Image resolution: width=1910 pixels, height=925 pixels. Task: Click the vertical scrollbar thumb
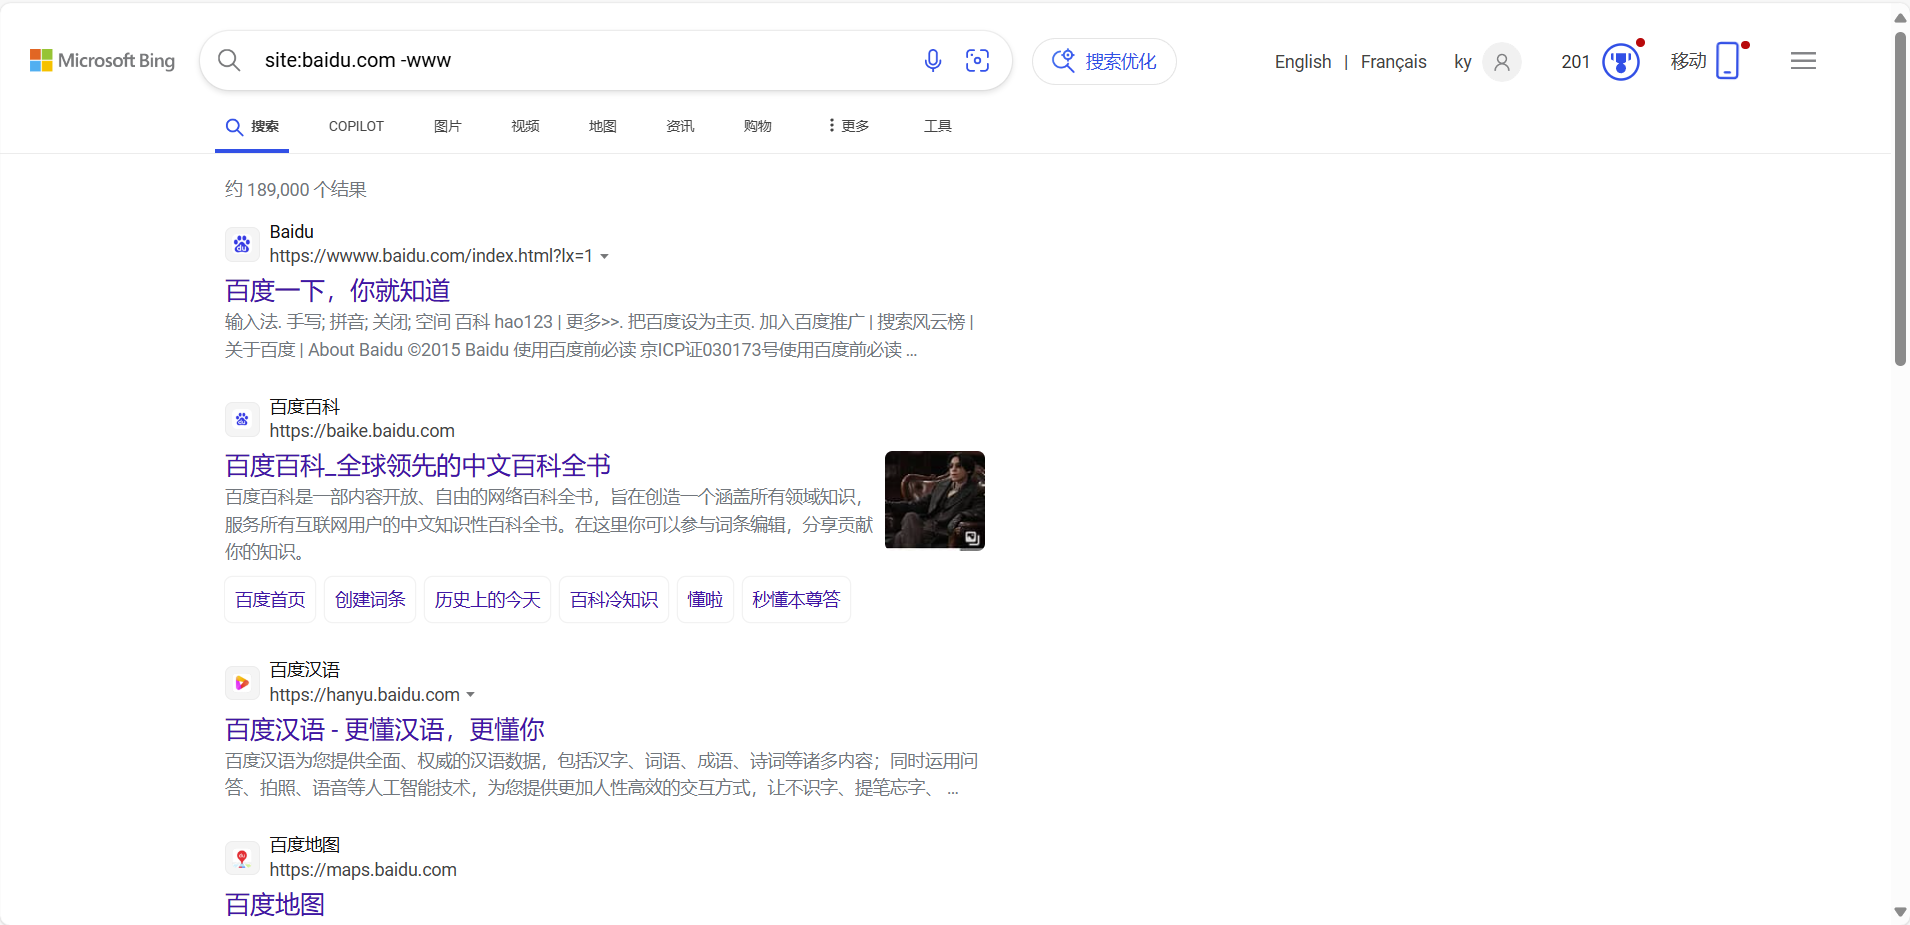[x=1900, y=199]
